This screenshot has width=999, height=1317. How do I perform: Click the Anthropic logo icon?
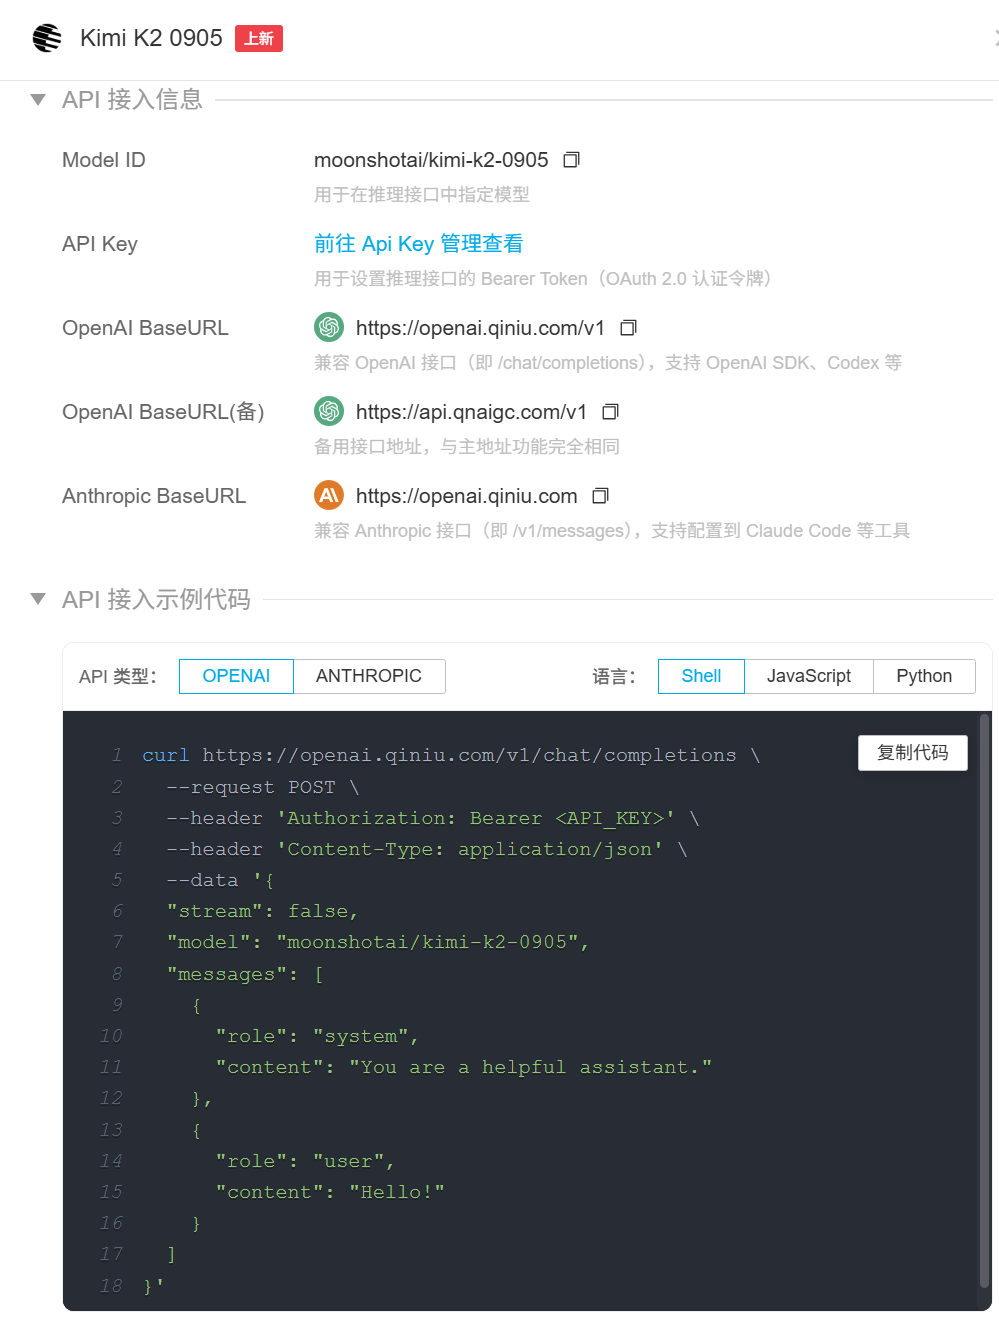coord(329,495)
